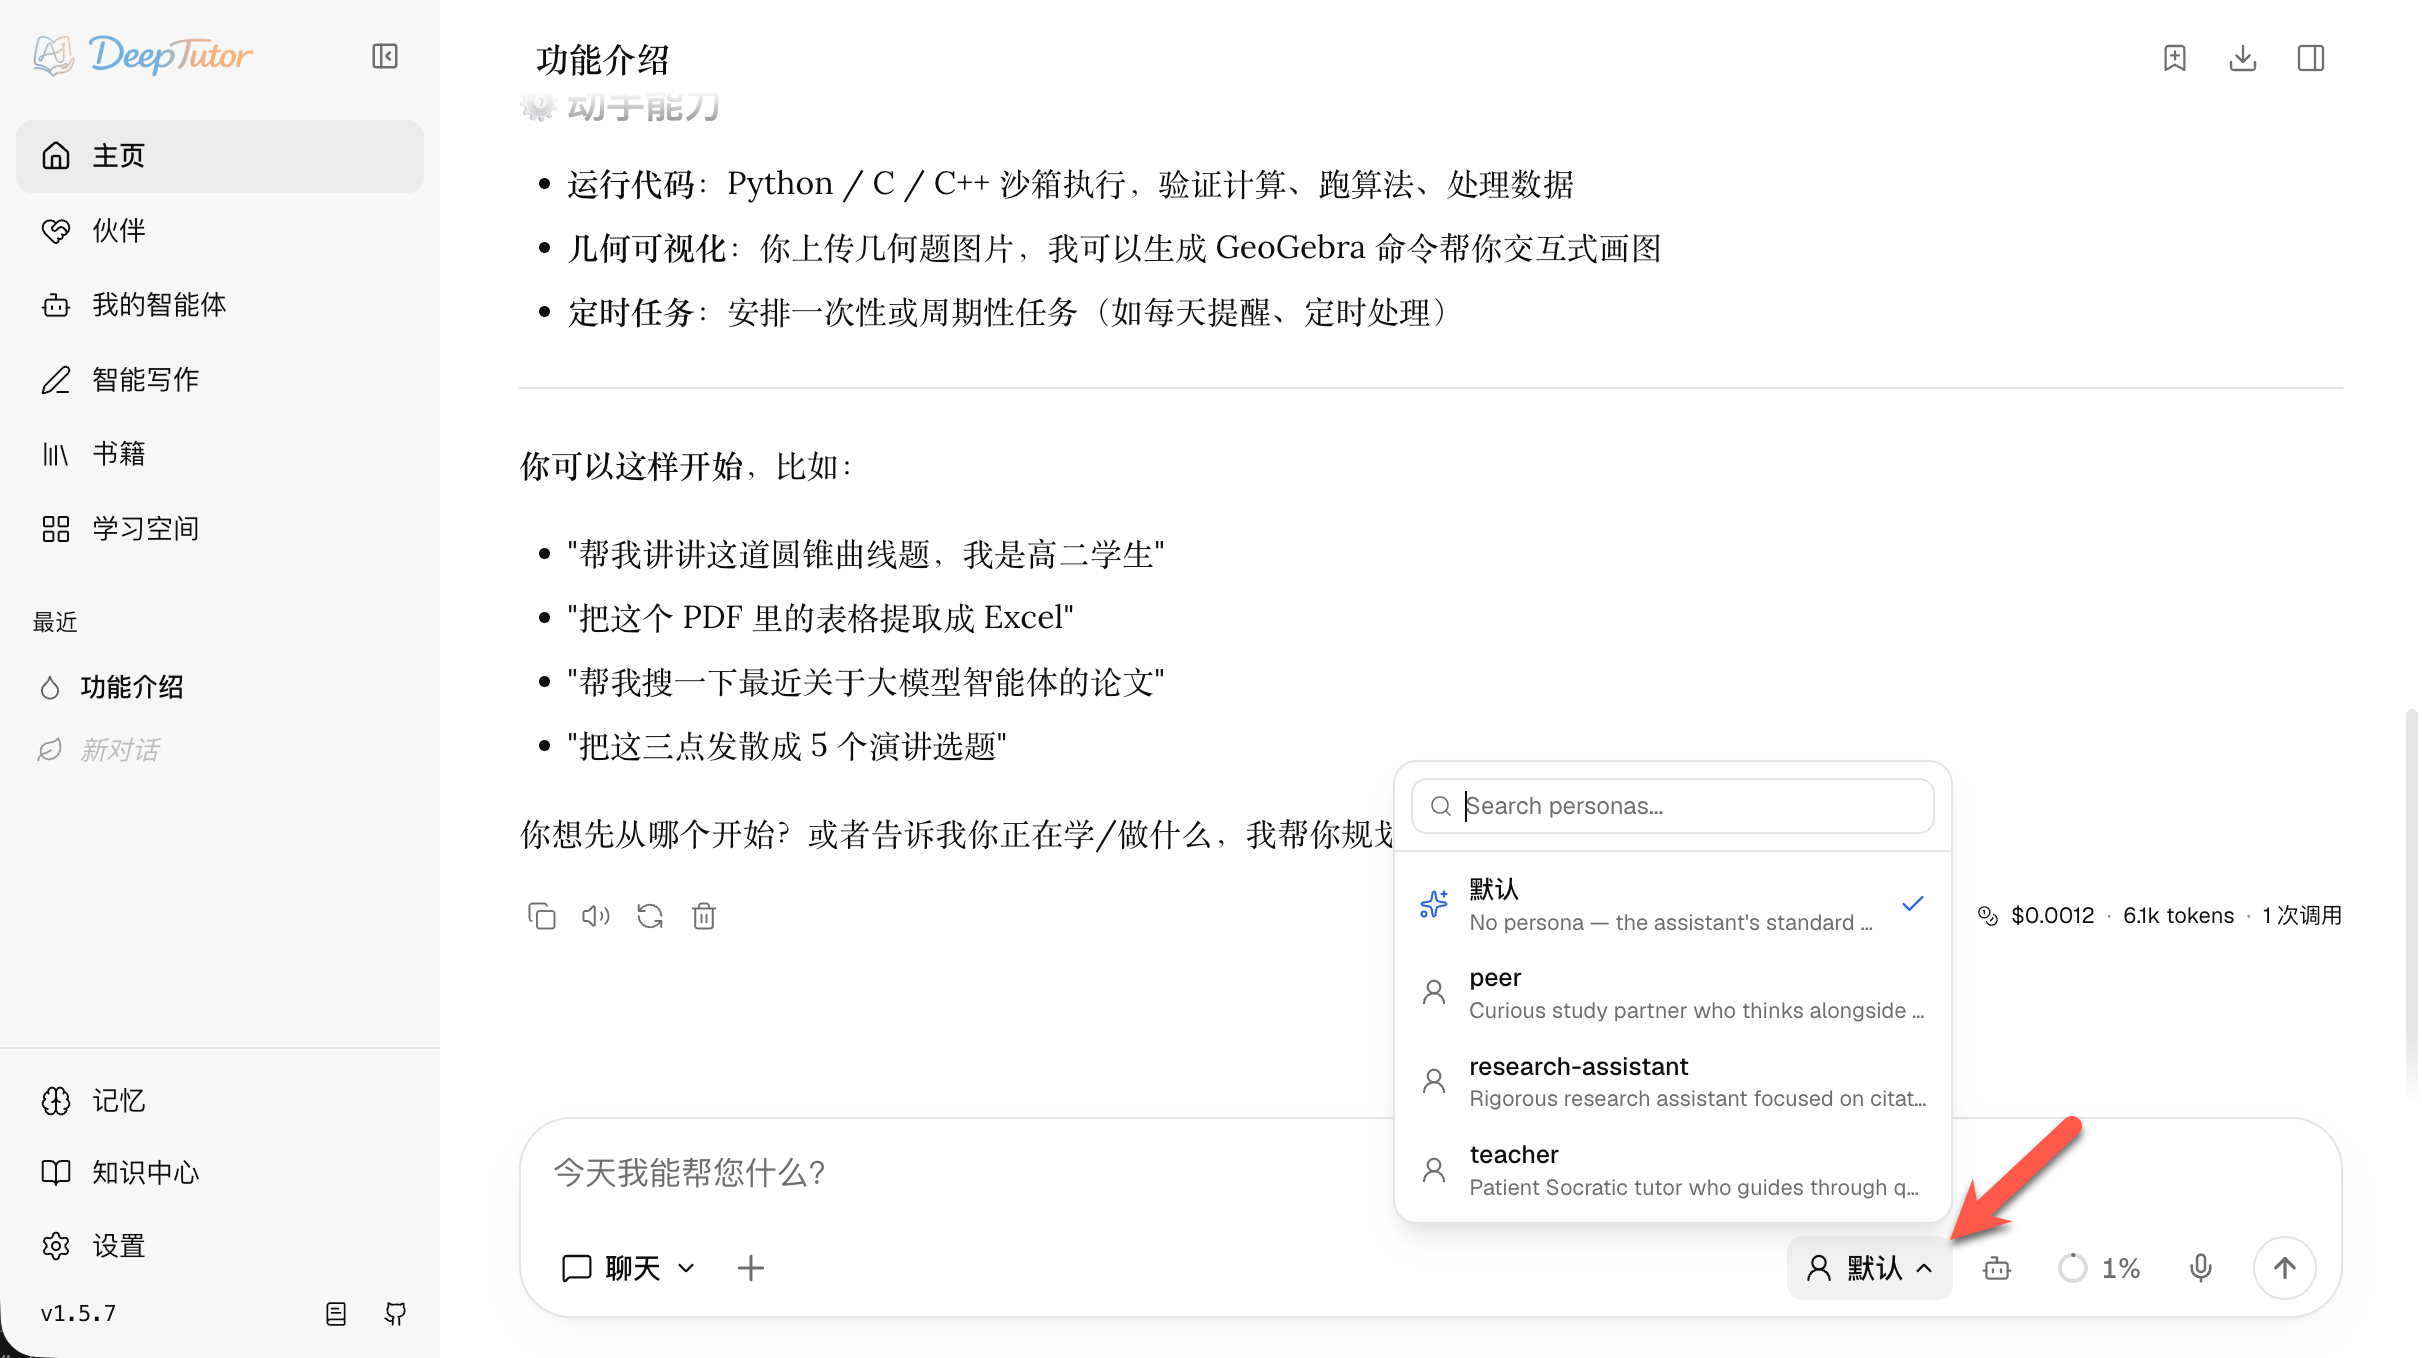Regenerate the assistant response
2422x1358 pixels.
coord(649,915)
